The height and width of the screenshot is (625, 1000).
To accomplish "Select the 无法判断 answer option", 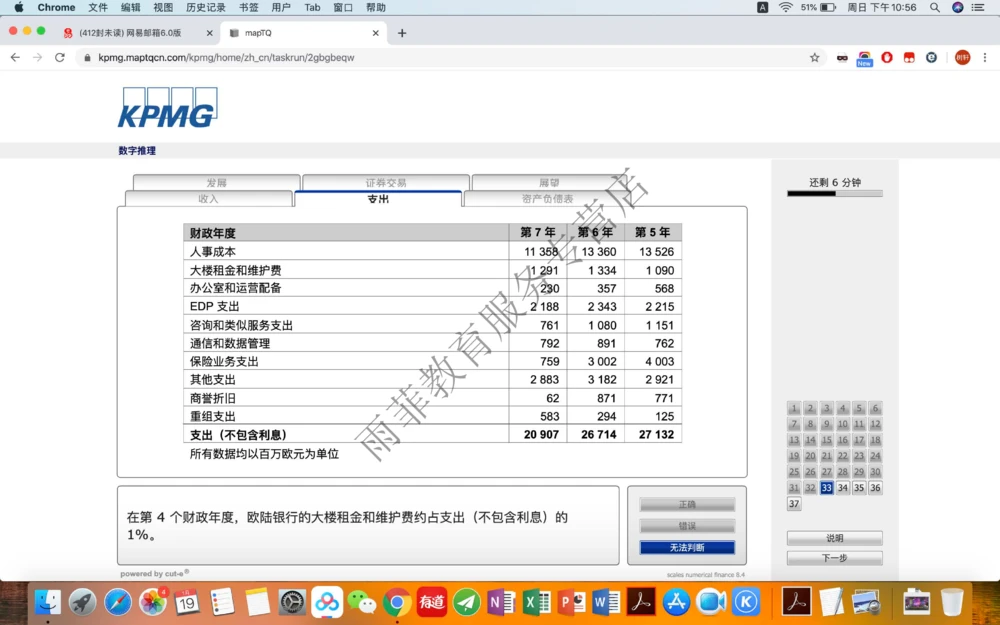I will [x=686, y=547].
